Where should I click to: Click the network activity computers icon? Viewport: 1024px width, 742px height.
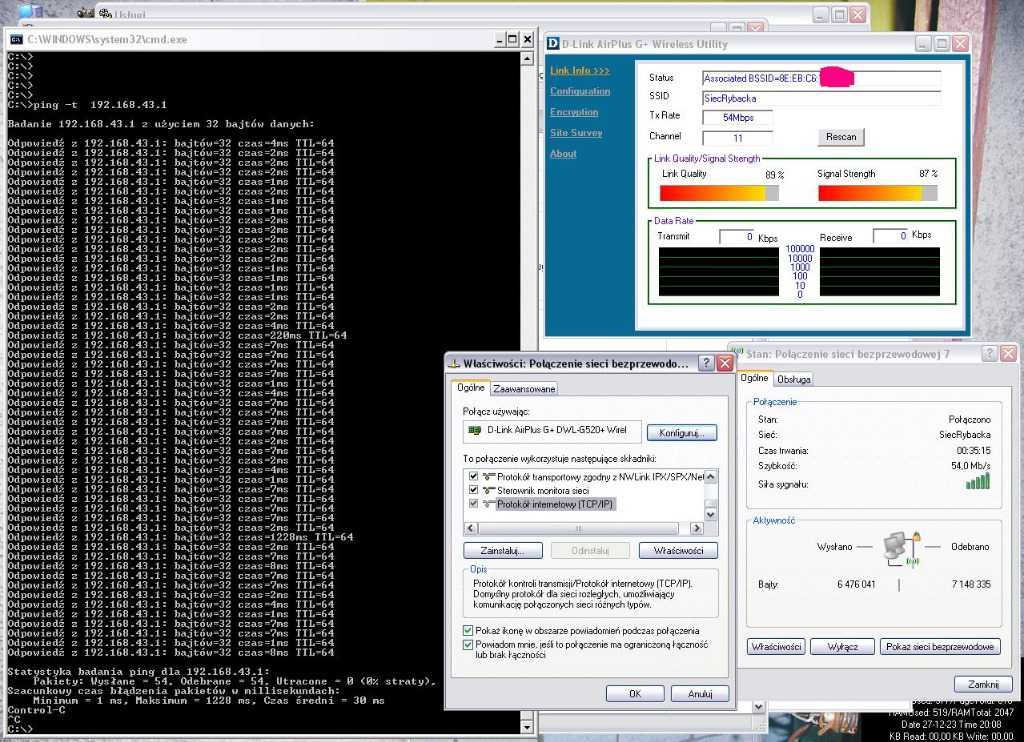(902, 547)
